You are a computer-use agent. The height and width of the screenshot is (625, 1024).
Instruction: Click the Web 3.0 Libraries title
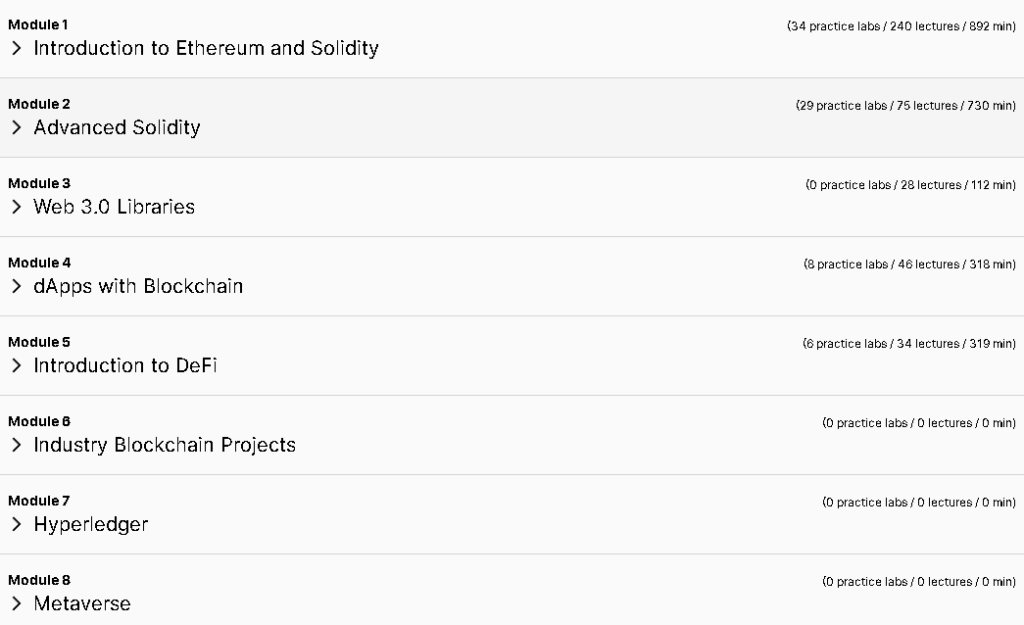(x=114, y=207)
